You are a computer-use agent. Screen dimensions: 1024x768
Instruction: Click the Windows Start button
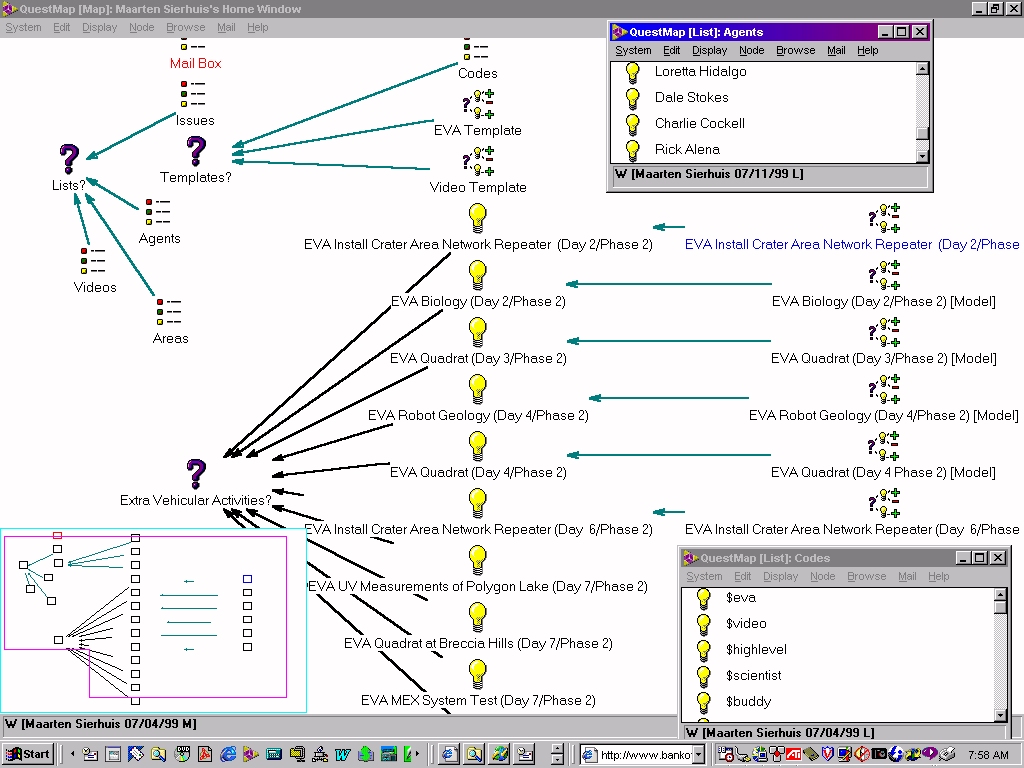(x=28, y=754)
